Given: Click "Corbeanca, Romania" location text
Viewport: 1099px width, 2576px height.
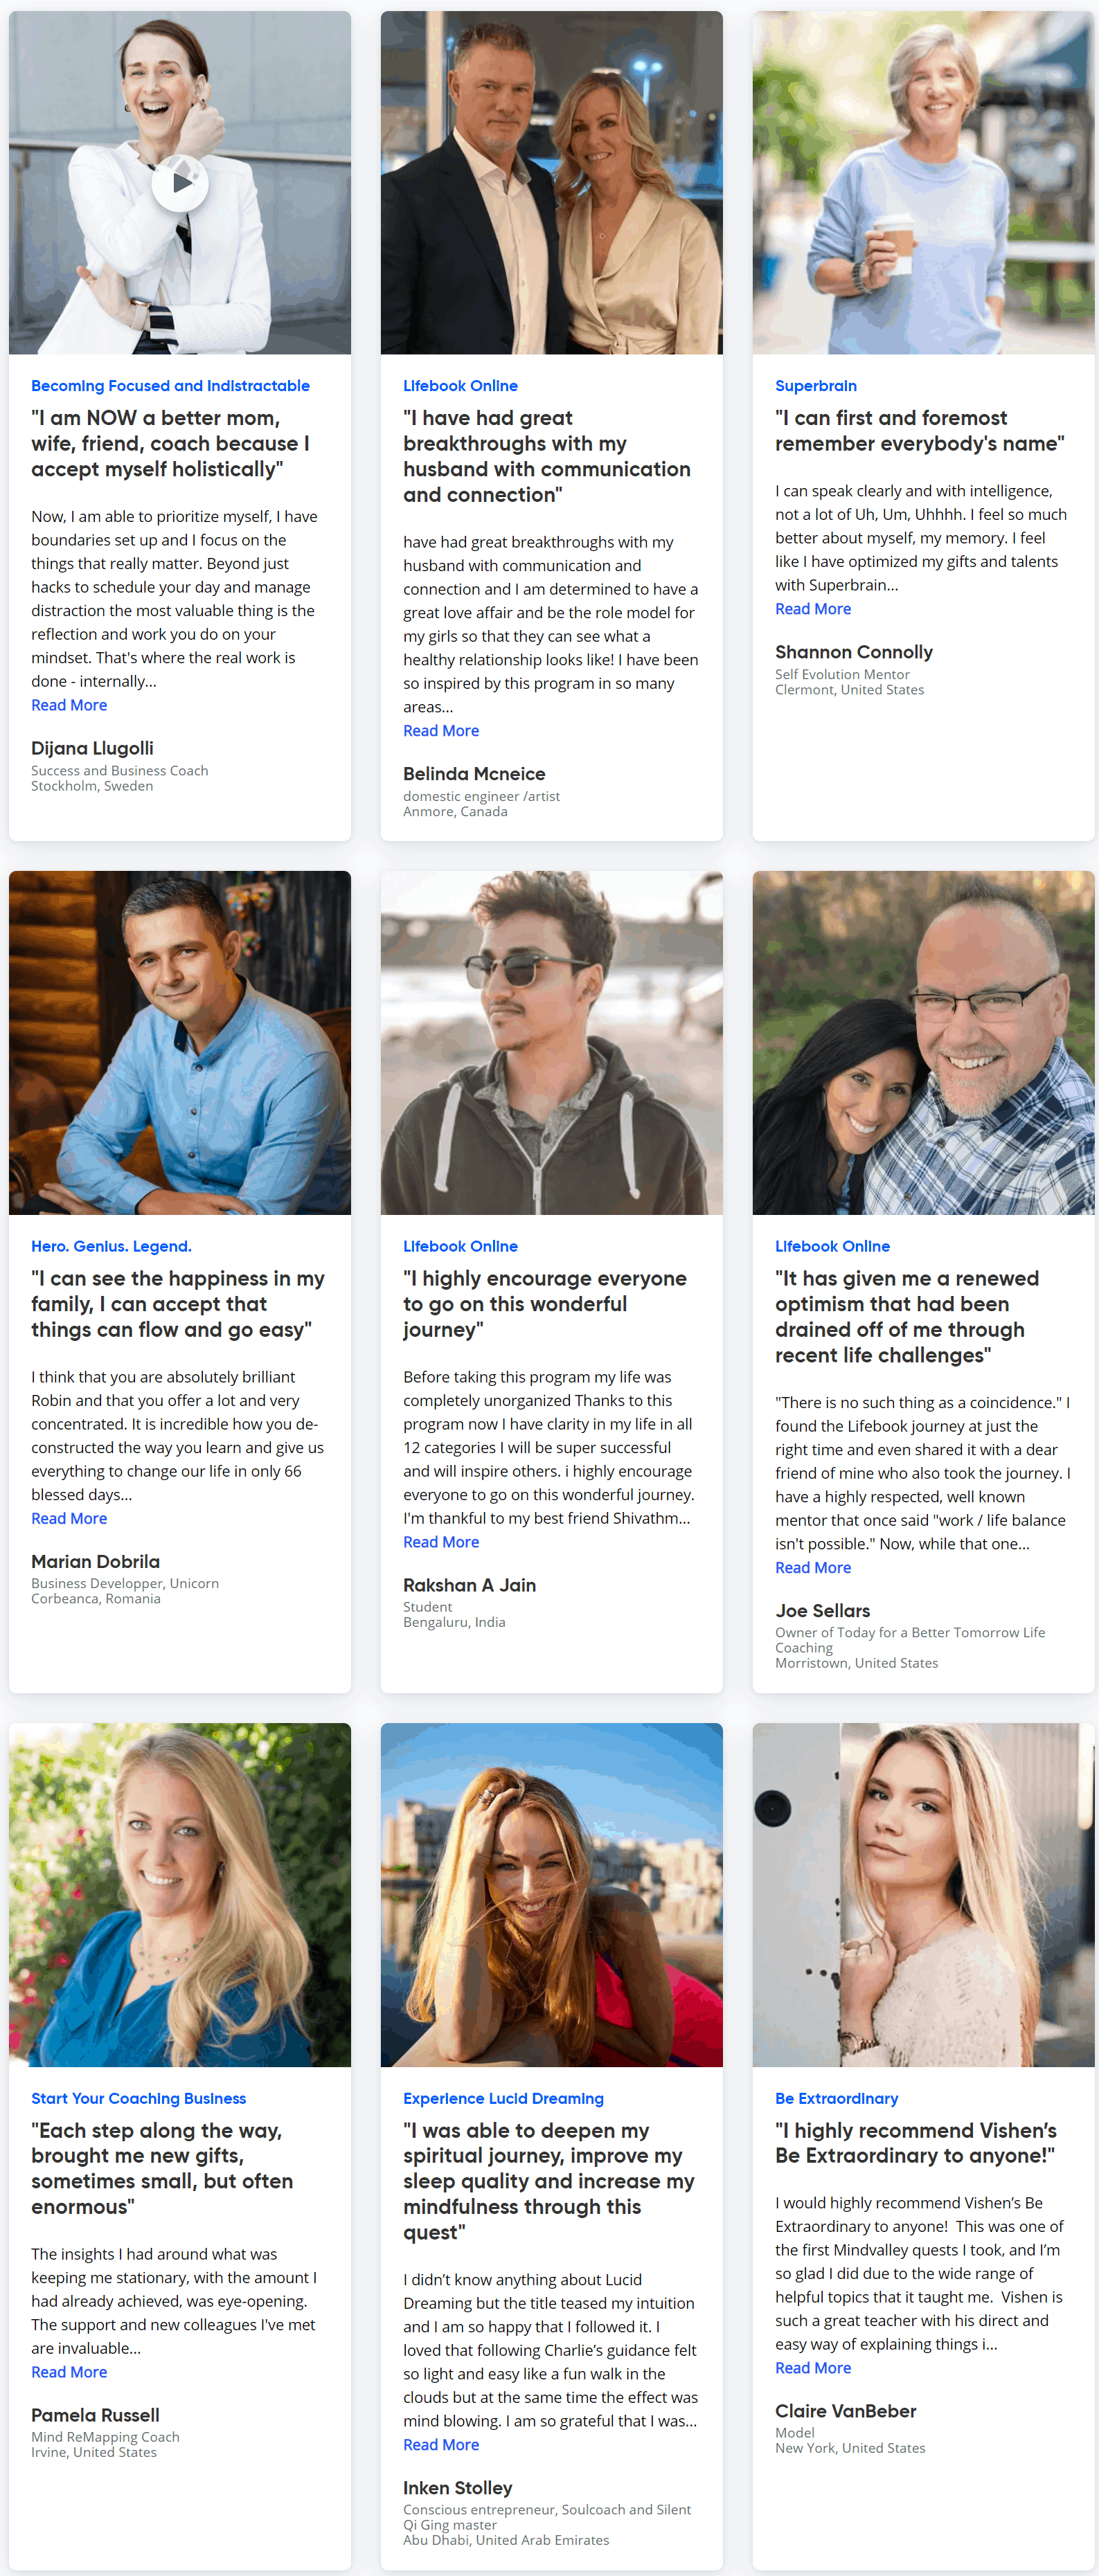Looking at the screenshot, I should pyautogui.click(x=95, y=1598).
